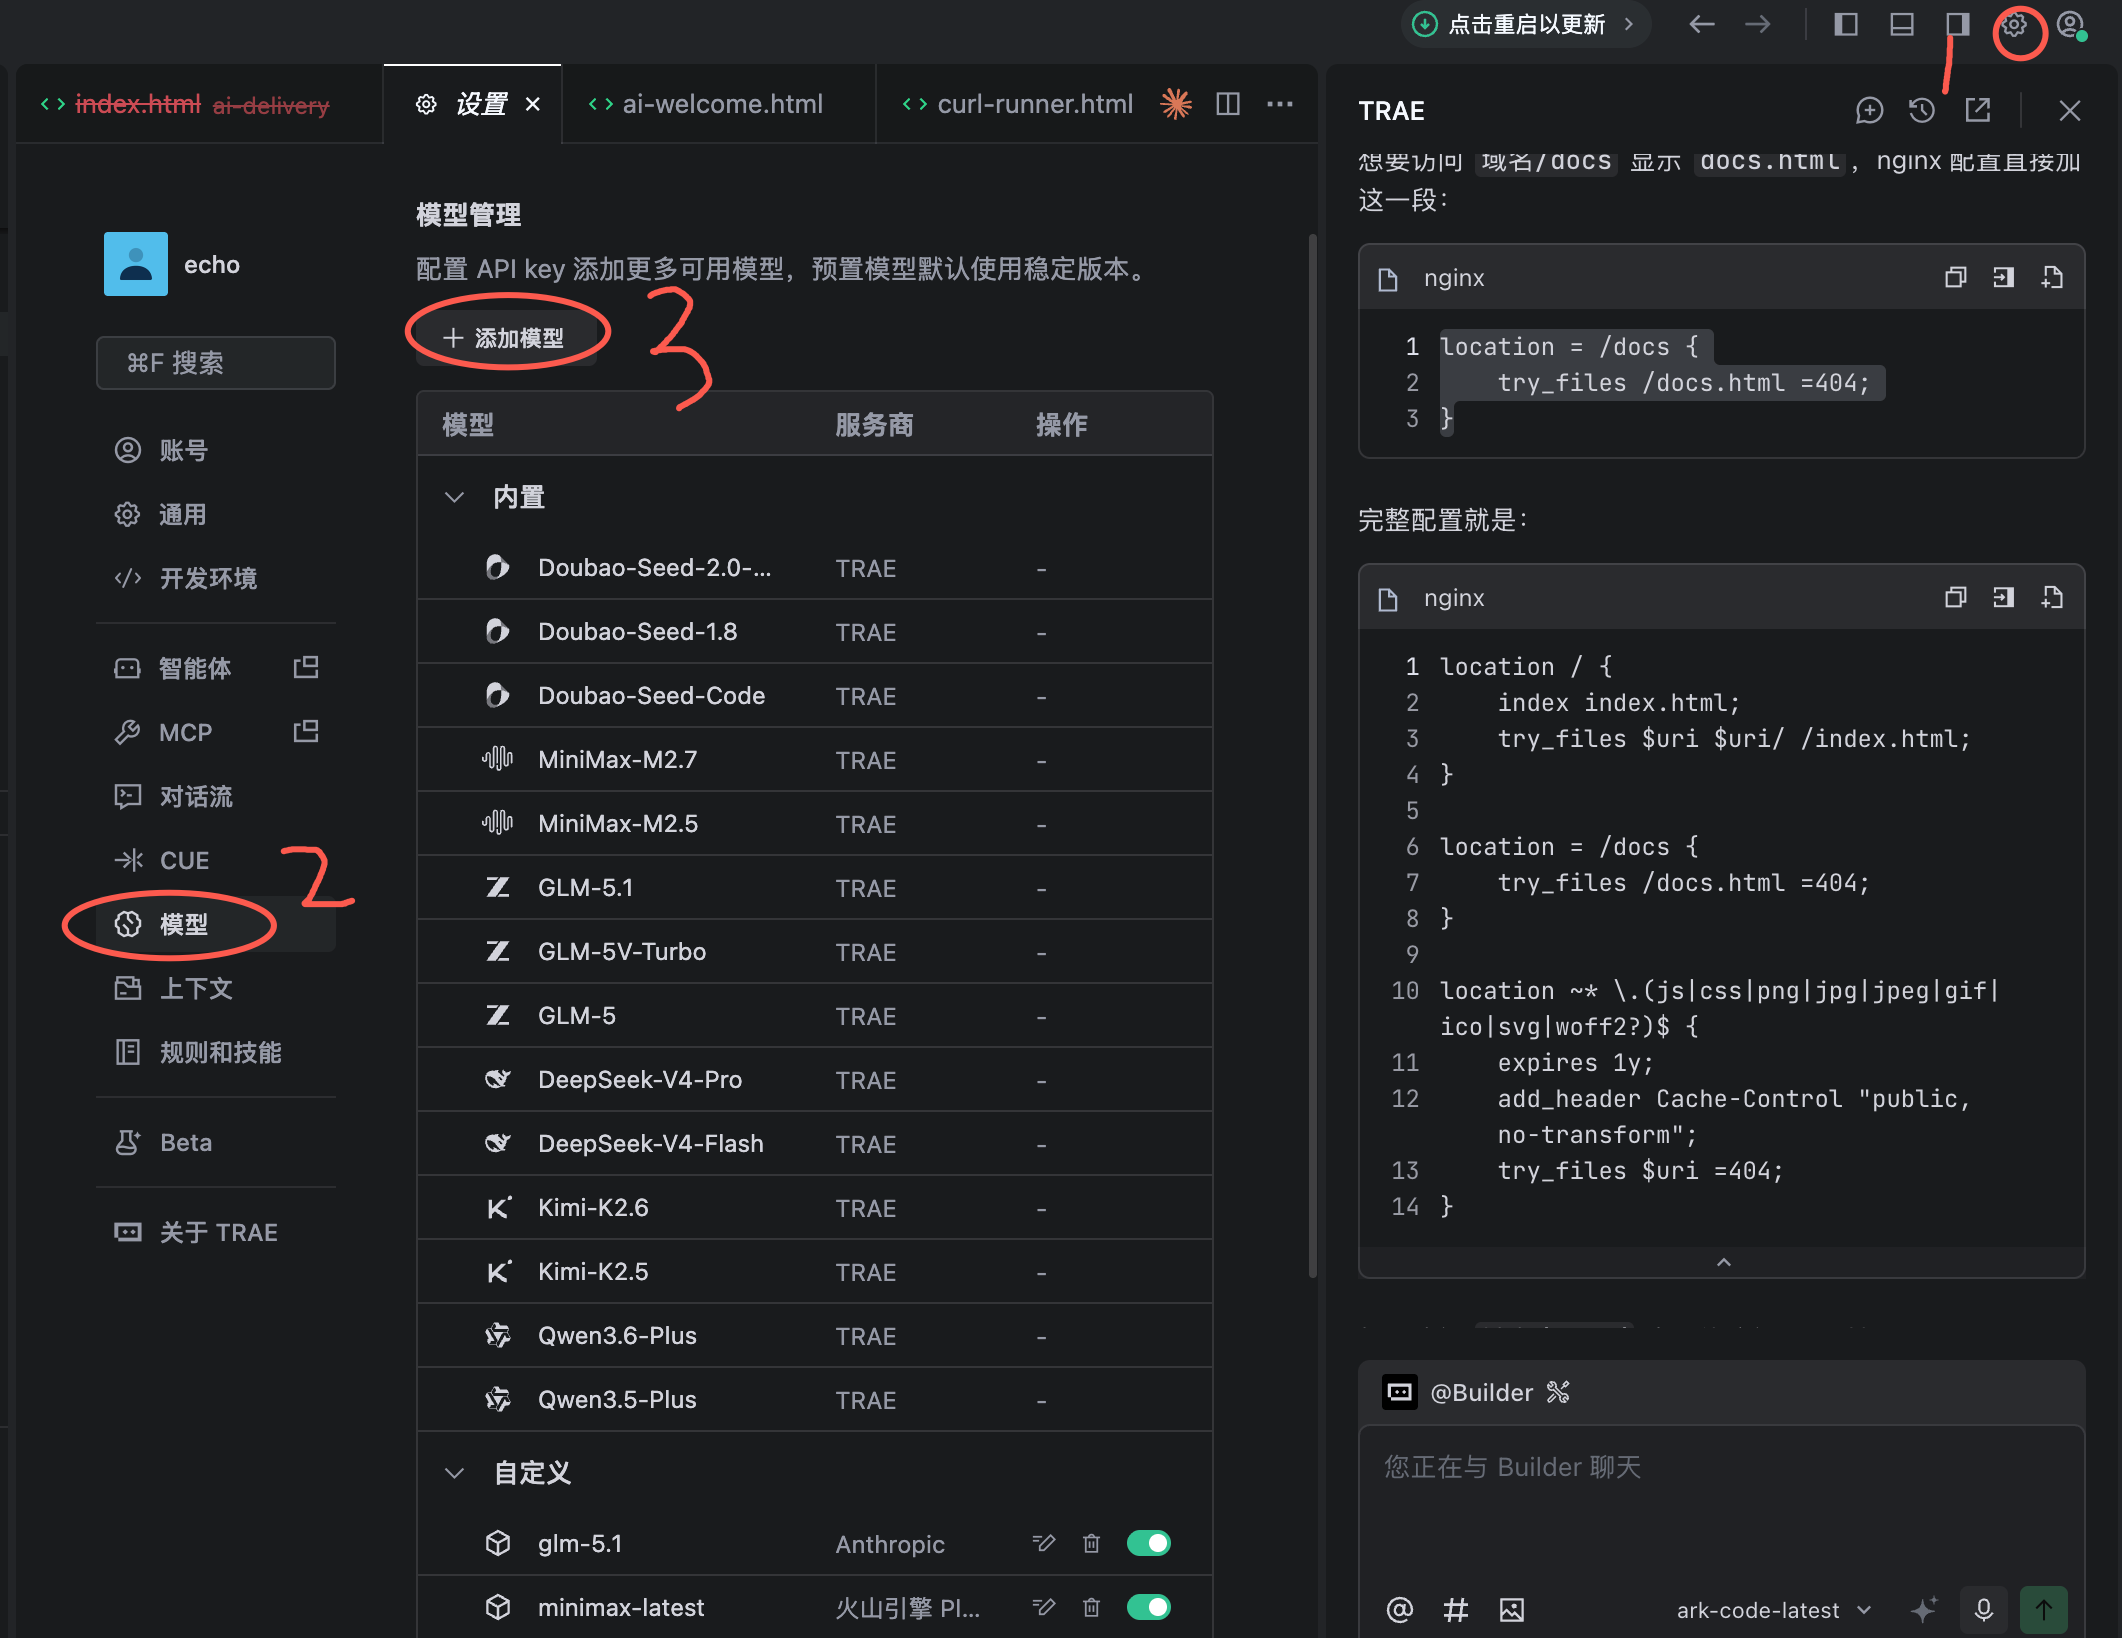
Task: Click the sparkle prompt optimize icon
Action: coord(1924,1609)
